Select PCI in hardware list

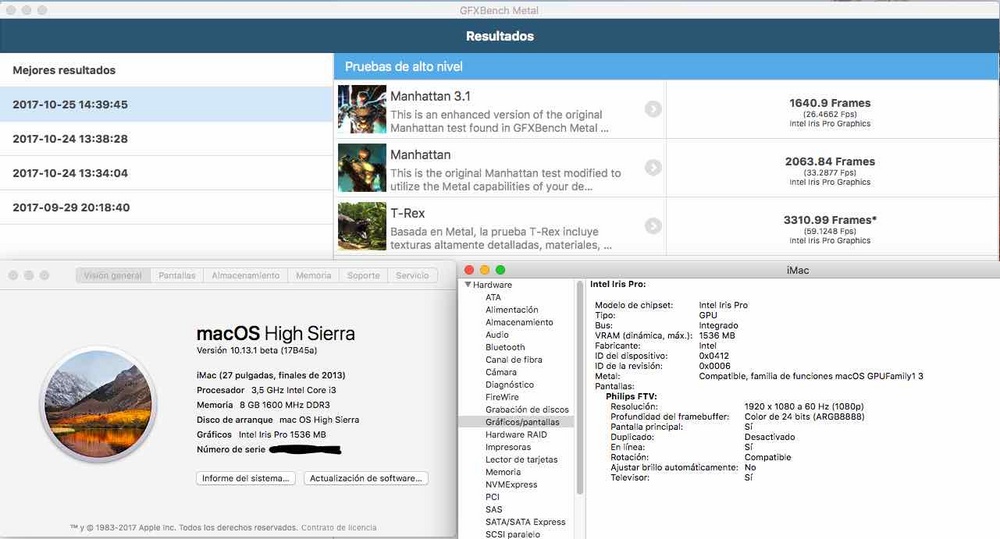pyautogui.click(x=492, y=497)
